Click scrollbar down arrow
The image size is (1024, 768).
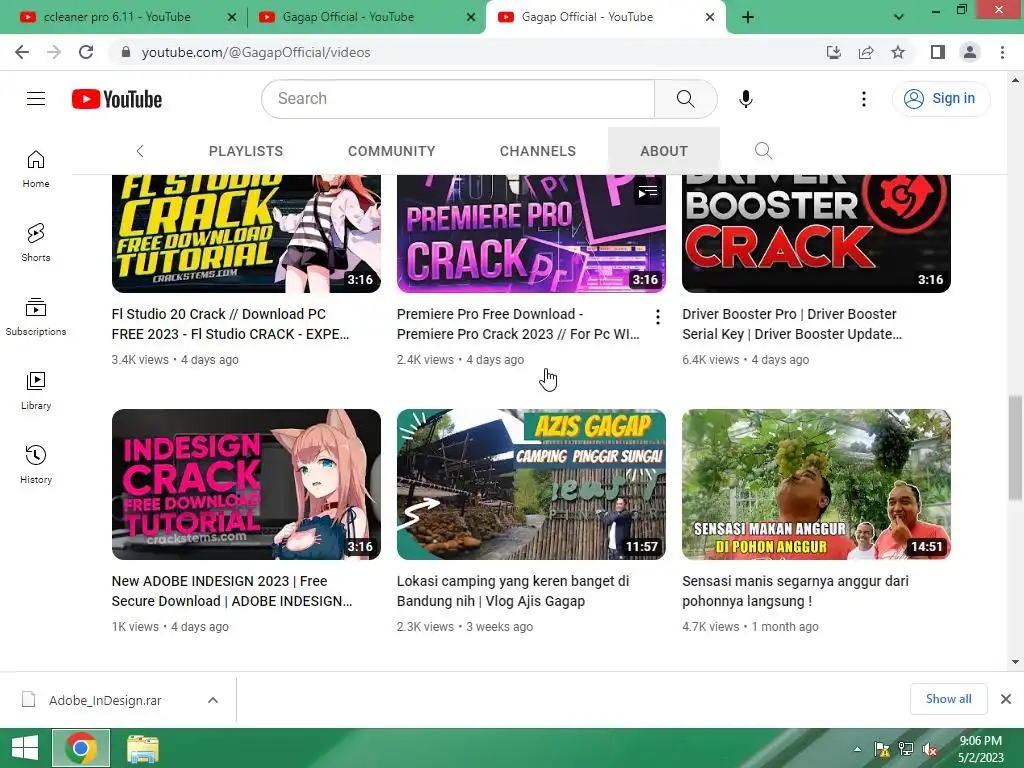click(x=1015, y=662)
